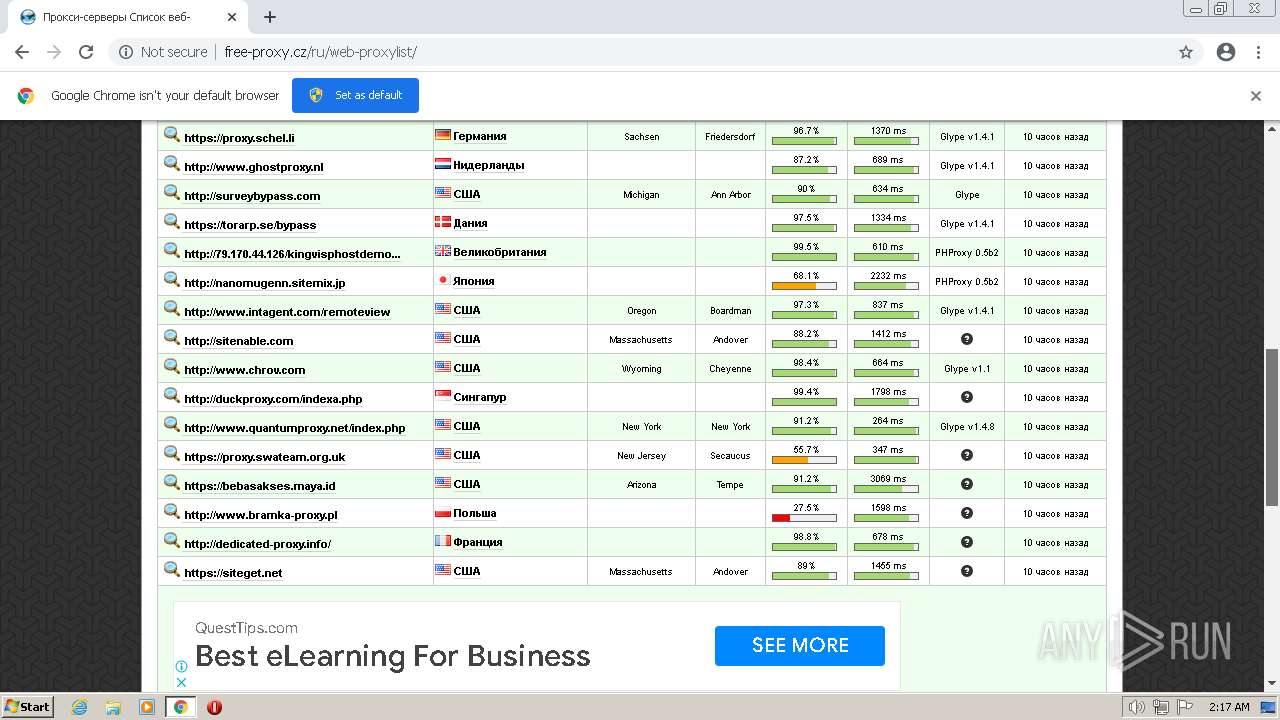Viewport: 1280px width, 720px height.
Task: Set Chrome as default browser
Action: point(355,95)
